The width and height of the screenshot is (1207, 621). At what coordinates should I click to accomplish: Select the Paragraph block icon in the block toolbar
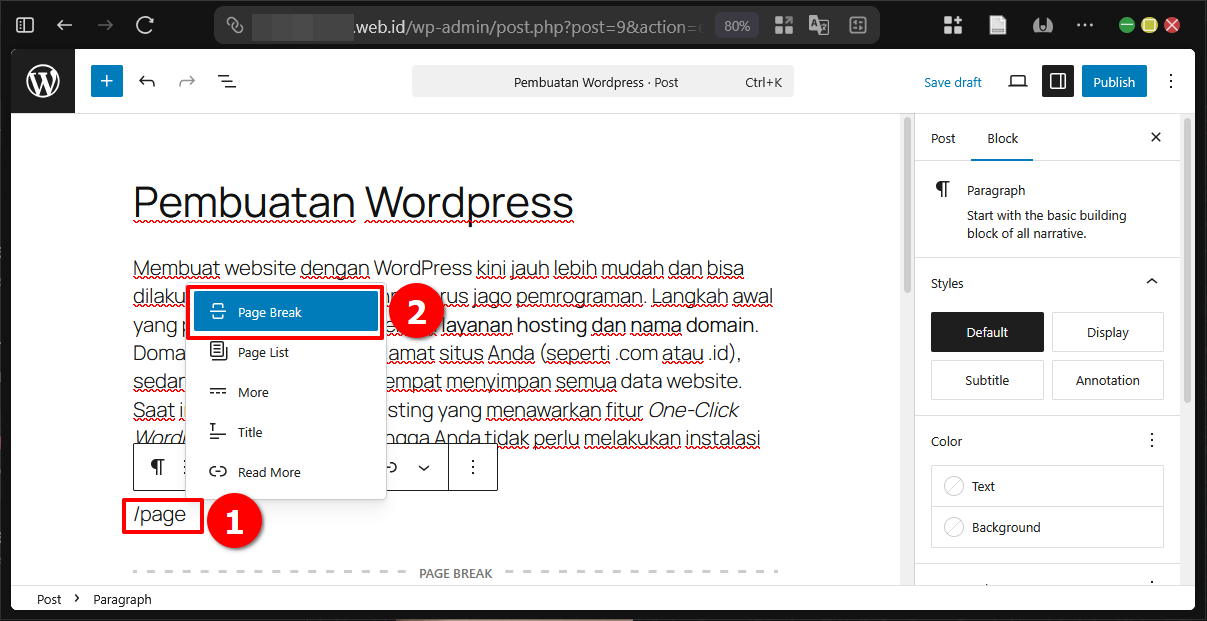coord(157,467)
